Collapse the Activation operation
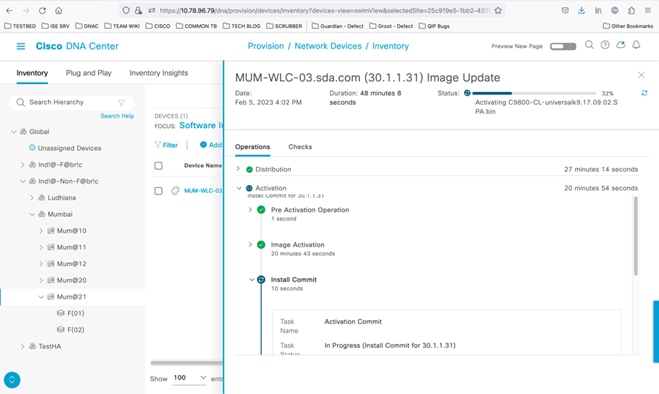659x394 pixels. [x=239, y=188]
